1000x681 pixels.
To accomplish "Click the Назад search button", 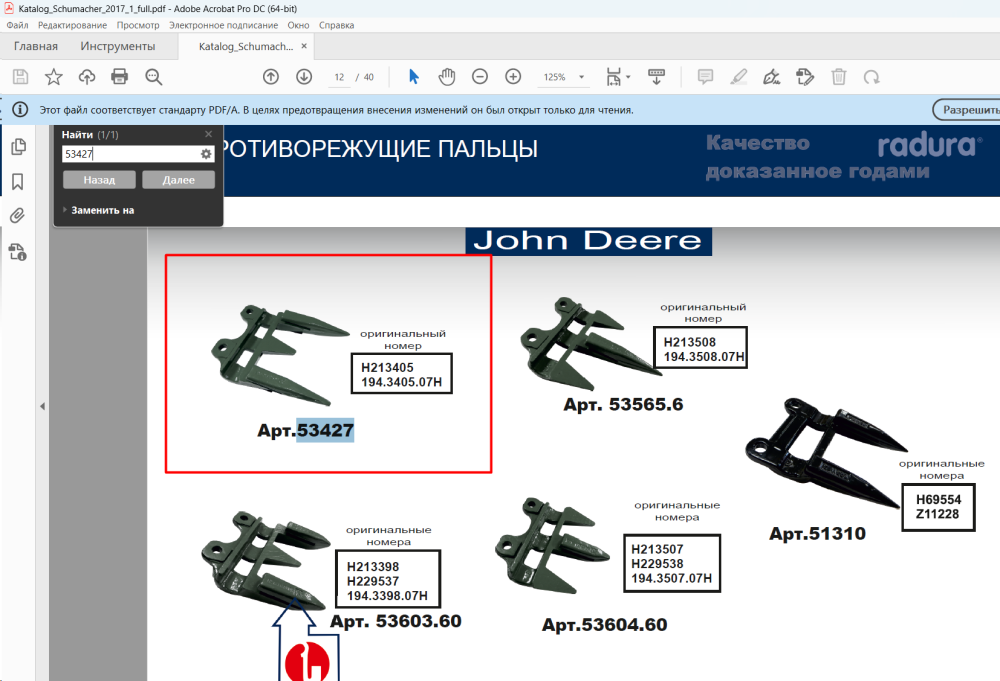I will 99,180.
